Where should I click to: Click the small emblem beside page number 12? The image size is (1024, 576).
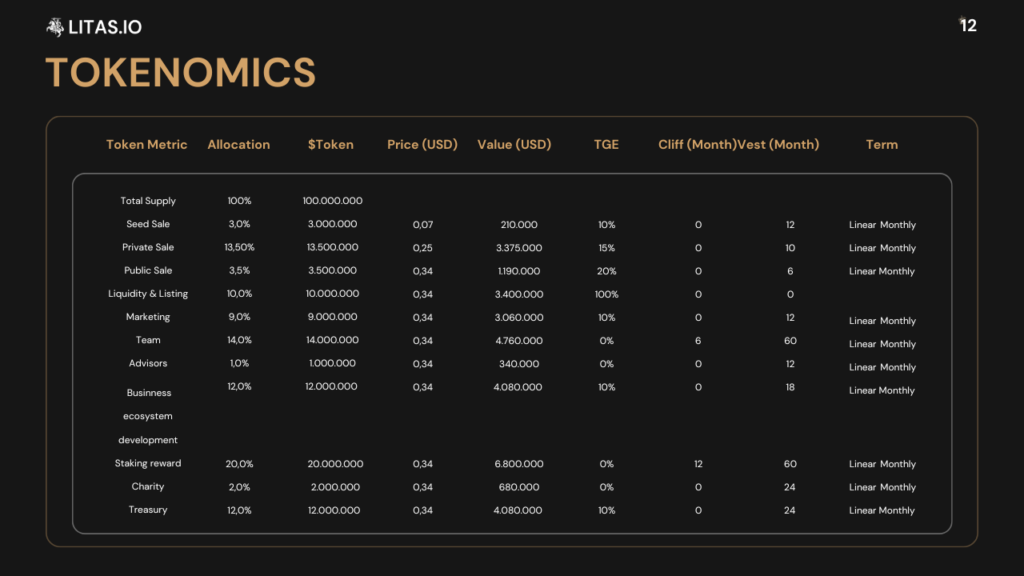[963, 21]
